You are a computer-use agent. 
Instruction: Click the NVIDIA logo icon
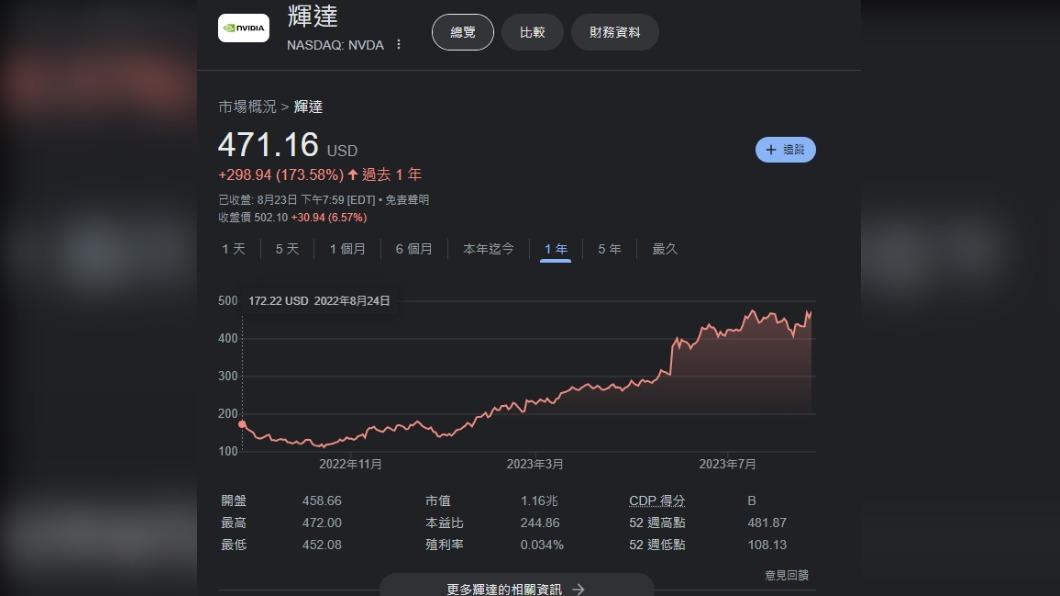pyautogui.click(x=243, y=28)
